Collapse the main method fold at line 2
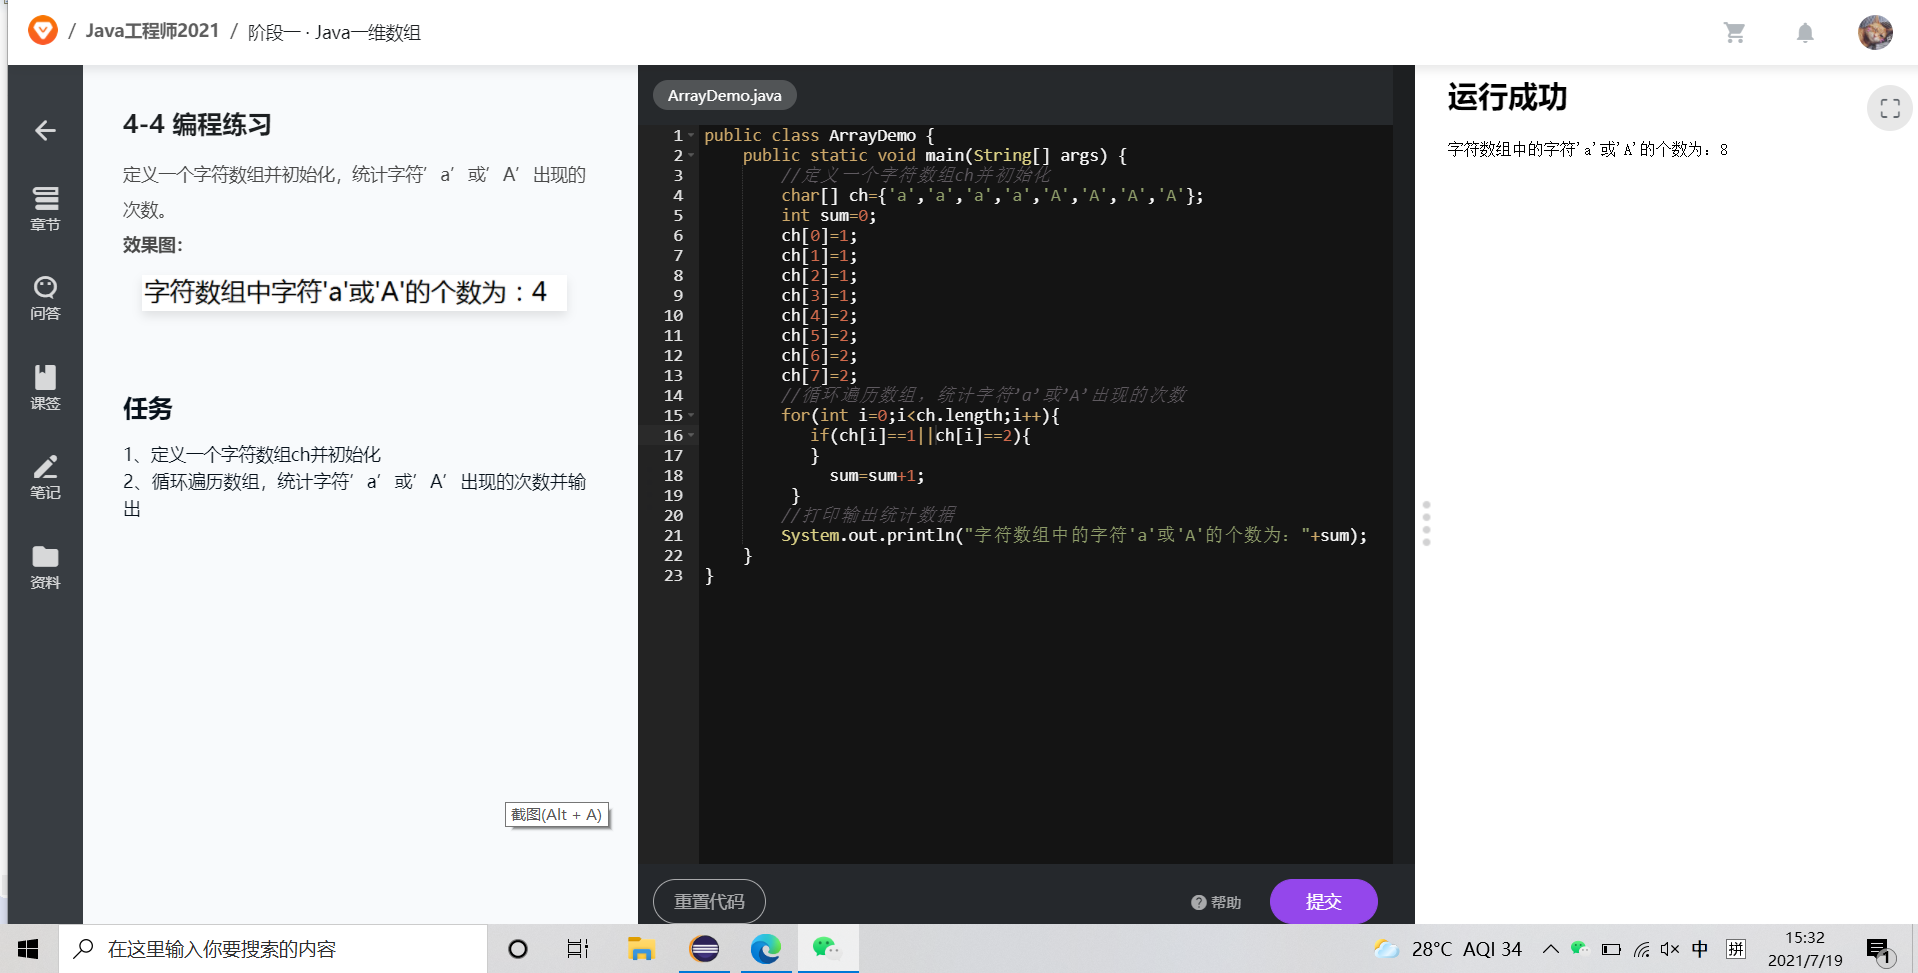 tap(691, 155)
